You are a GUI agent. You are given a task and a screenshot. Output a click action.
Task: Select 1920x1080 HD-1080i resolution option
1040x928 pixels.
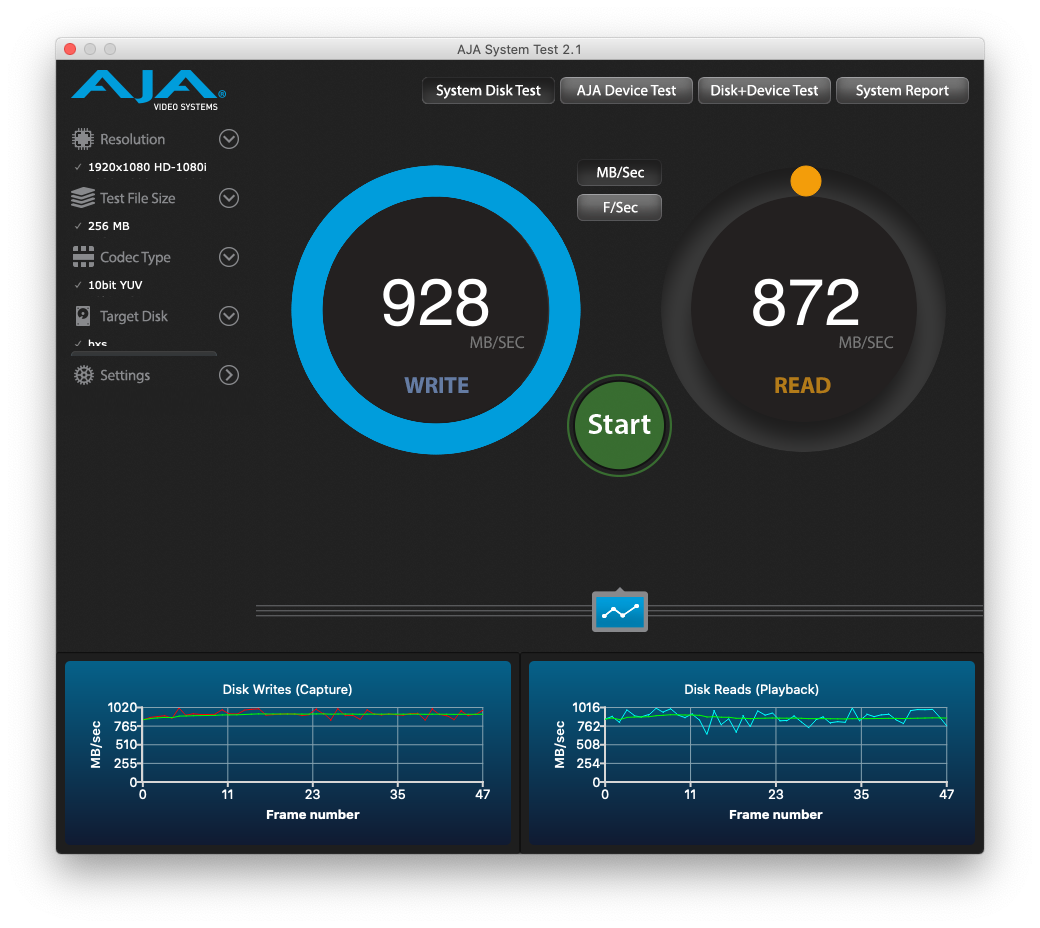point(147,167)
